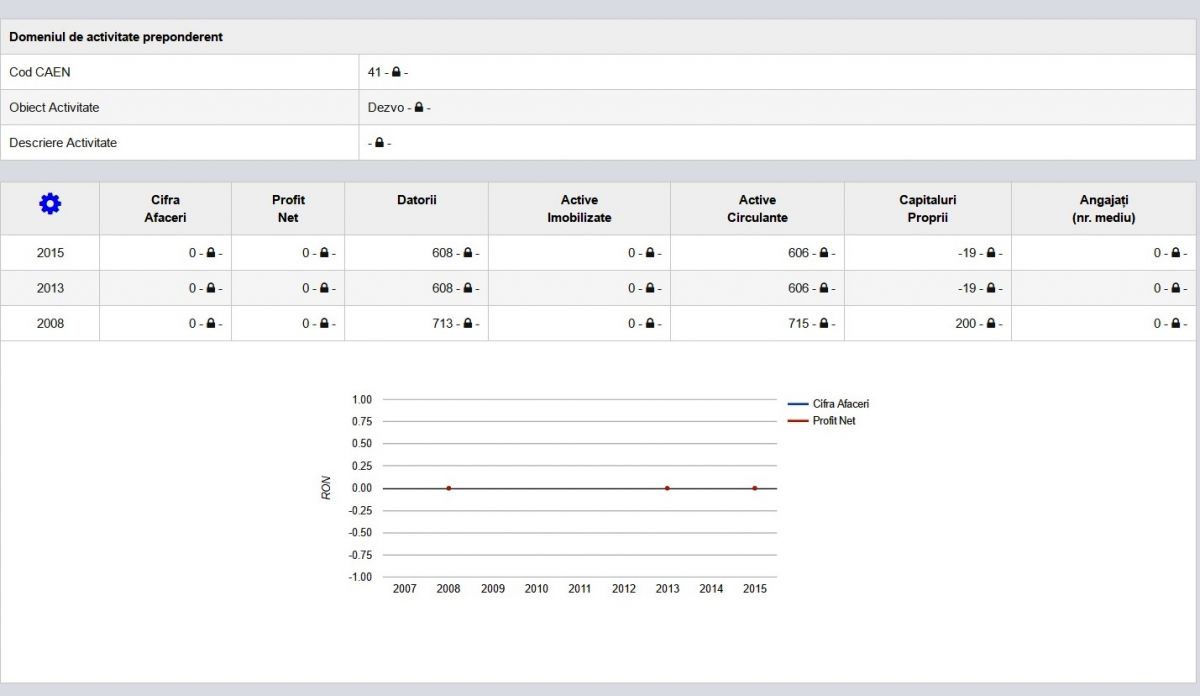Click the 2013 data point on chart
The width and height of the screenshot is (1200, 696).
tap(667, 488)
